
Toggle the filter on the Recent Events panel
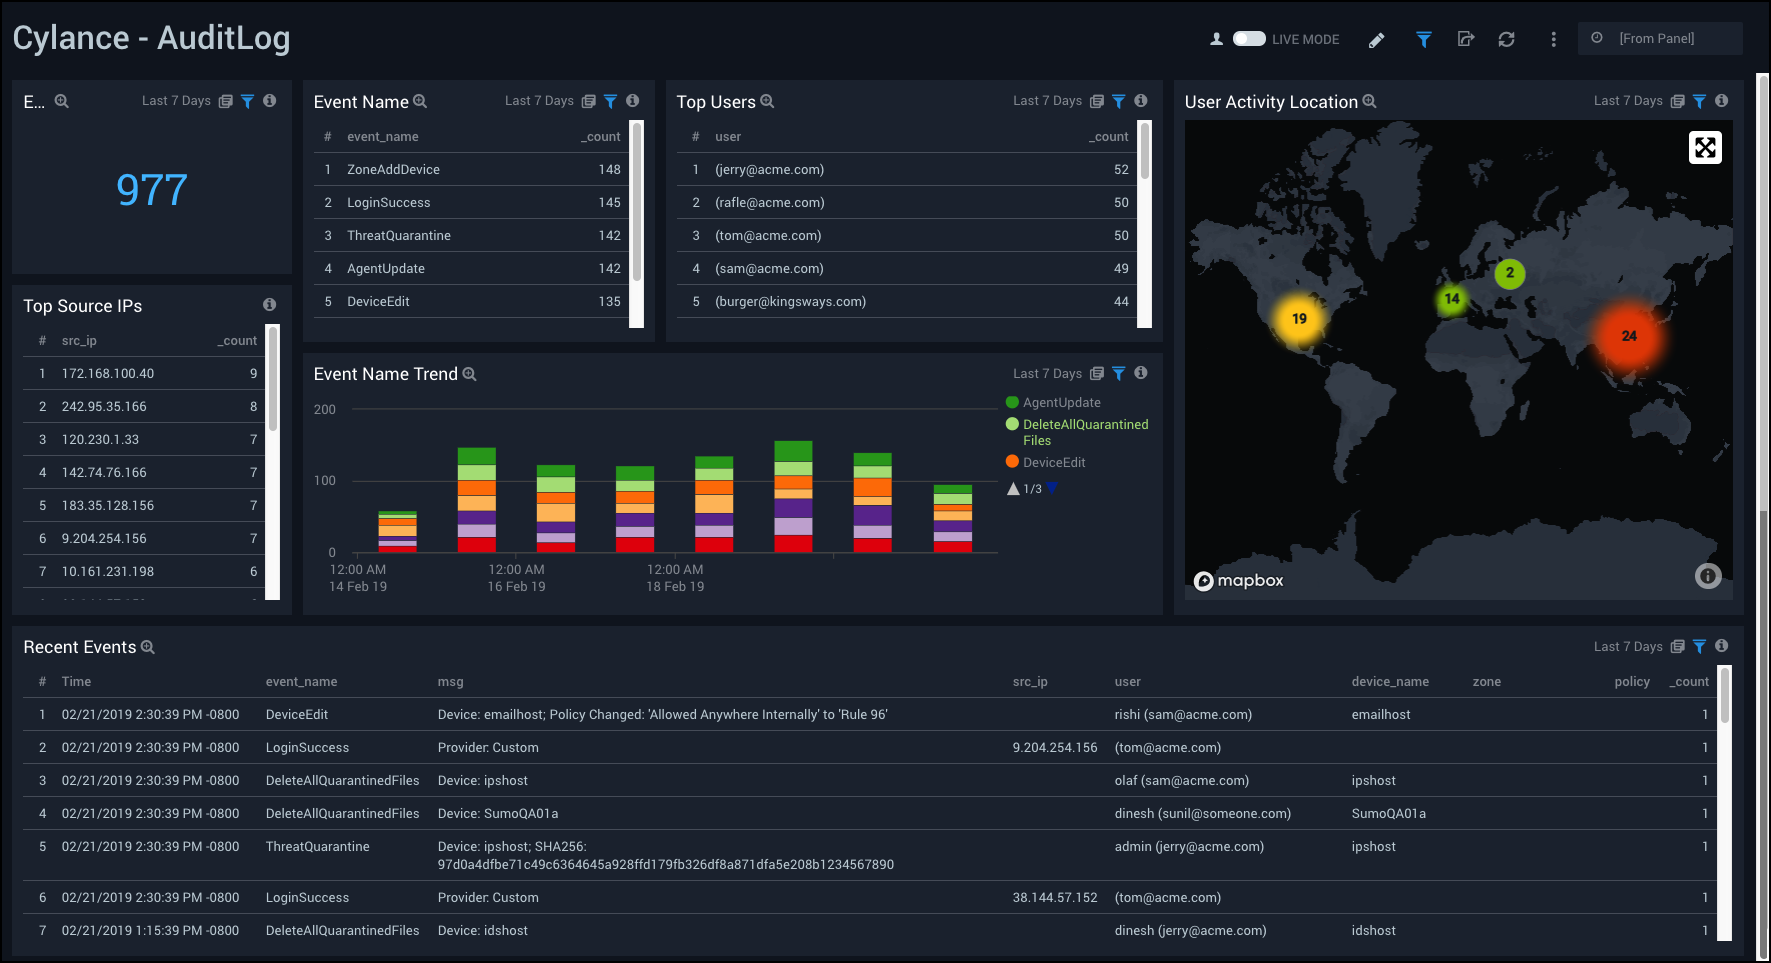[x=1698, y=646]
